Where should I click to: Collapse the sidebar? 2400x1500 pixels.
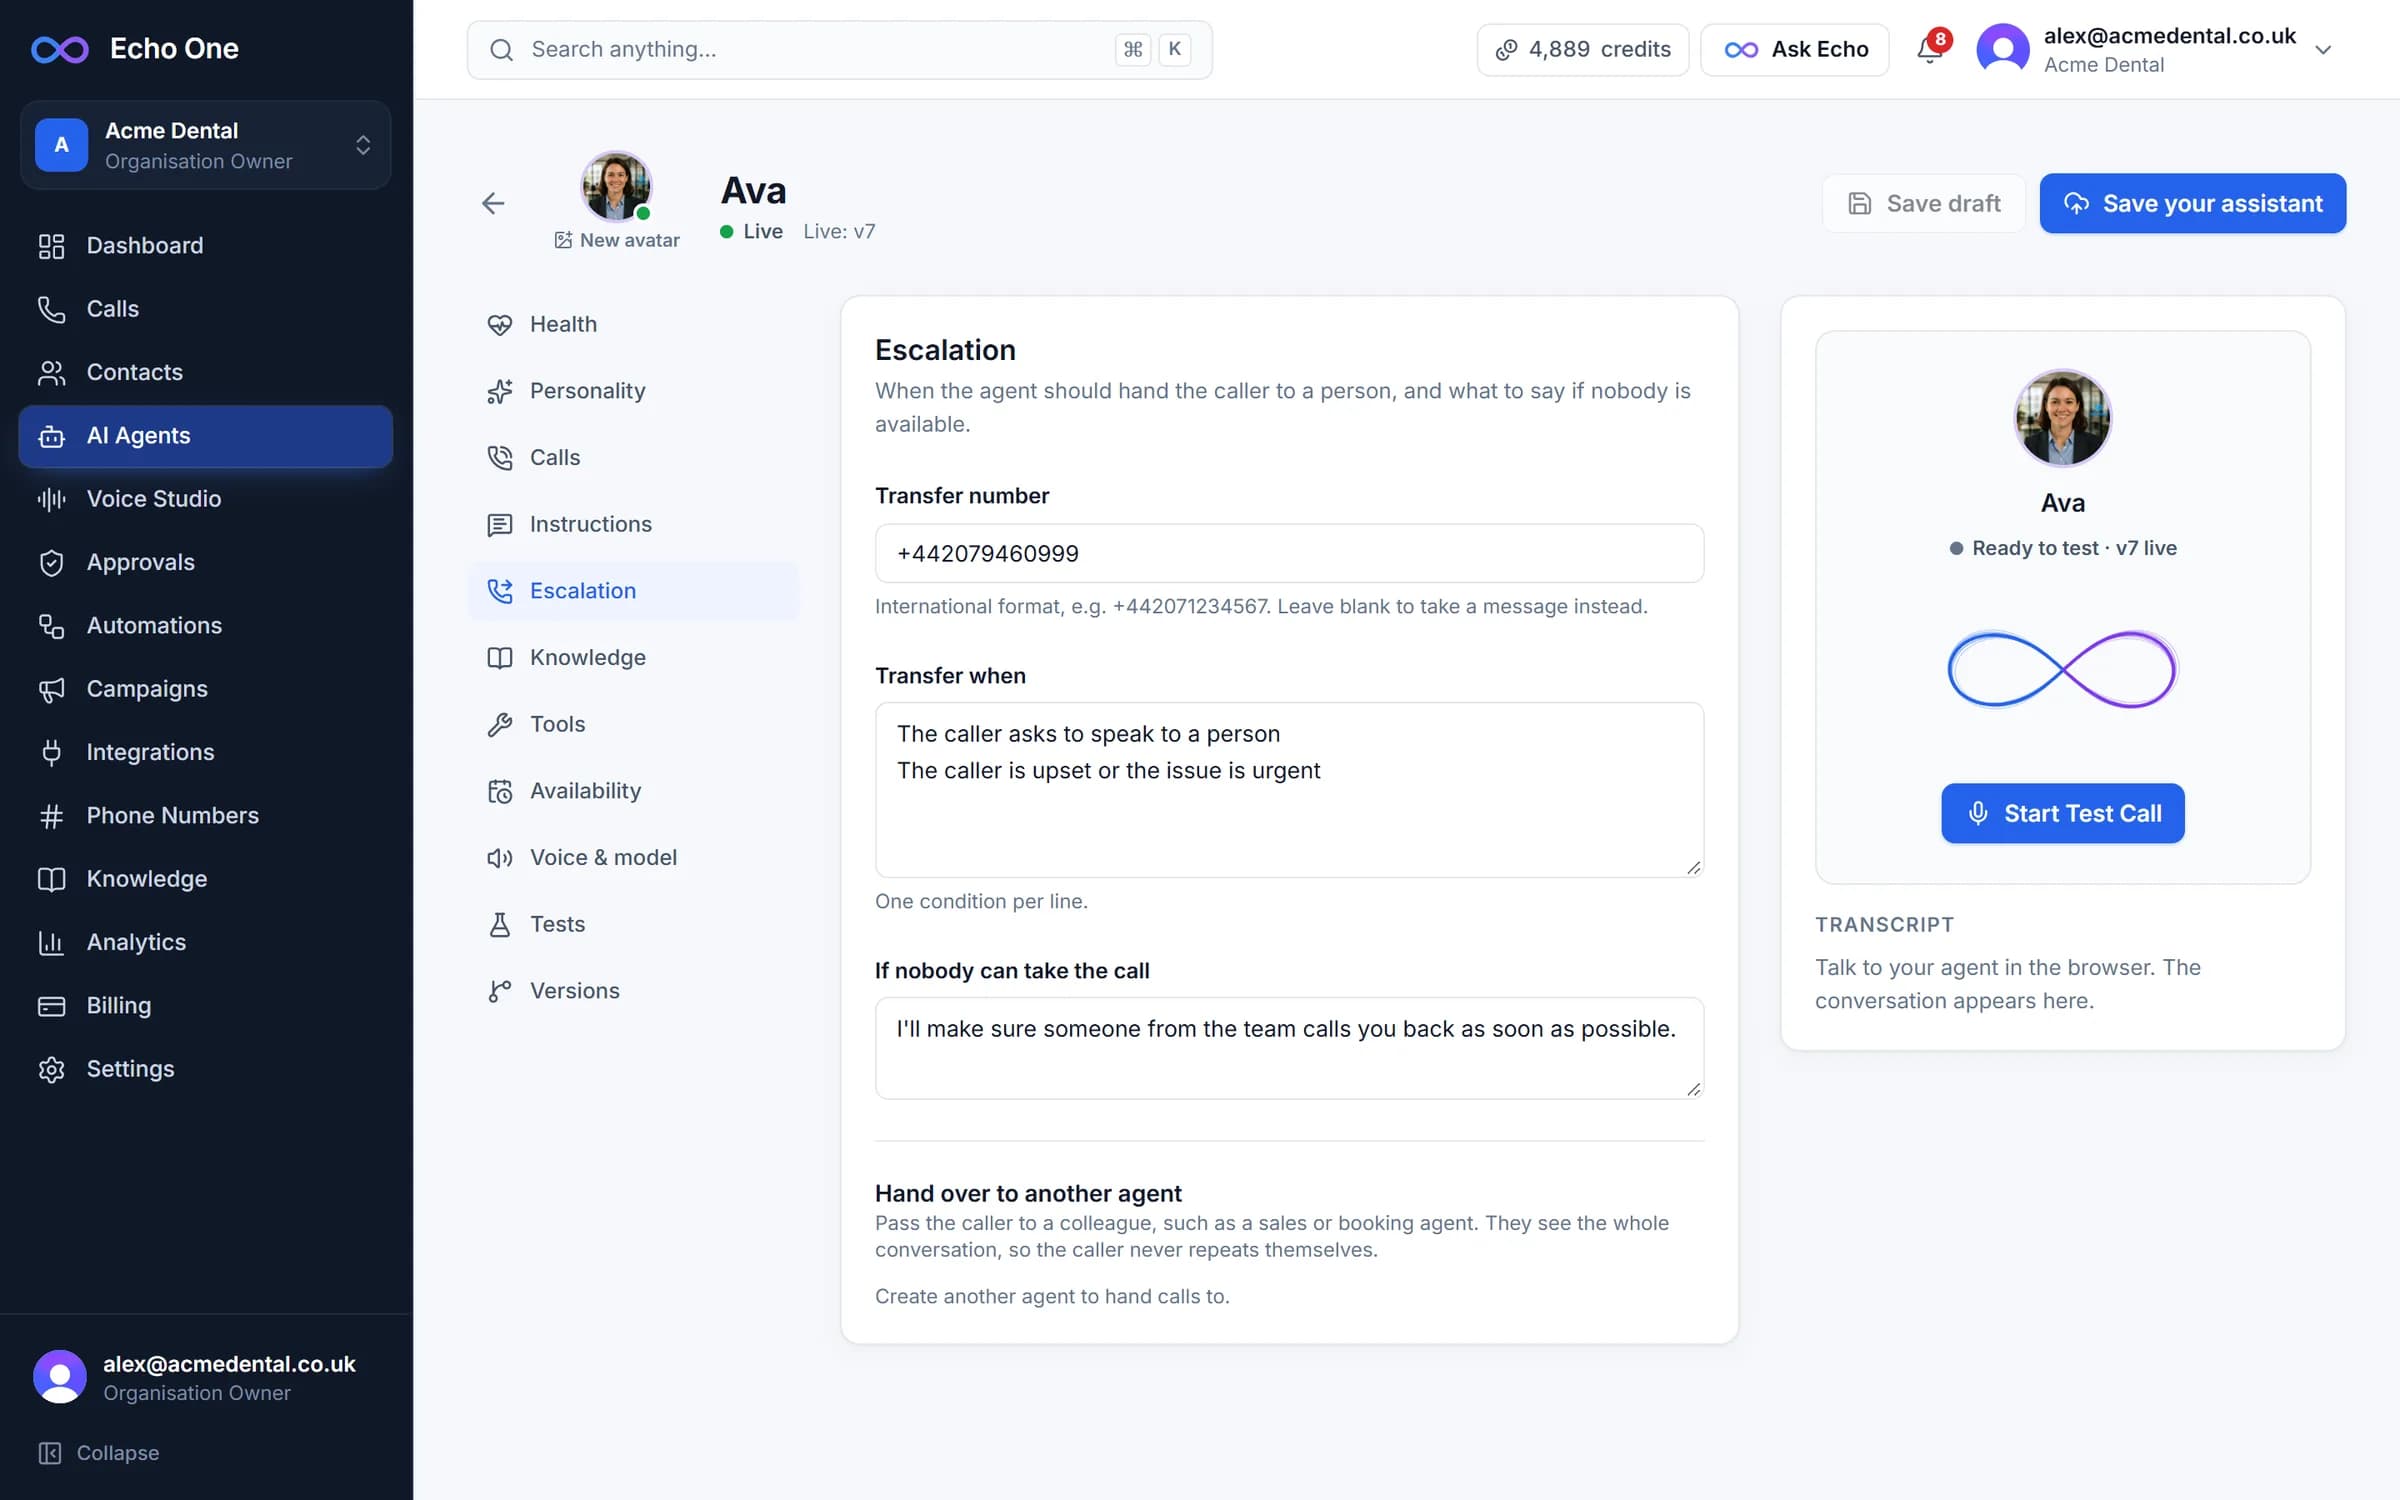(99, 1453)
